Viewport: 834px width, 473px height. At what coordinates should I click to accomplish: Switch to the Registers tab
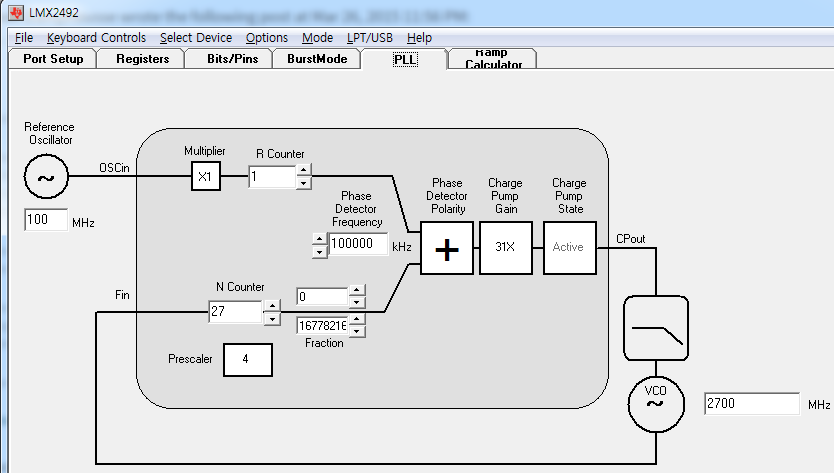143,59
